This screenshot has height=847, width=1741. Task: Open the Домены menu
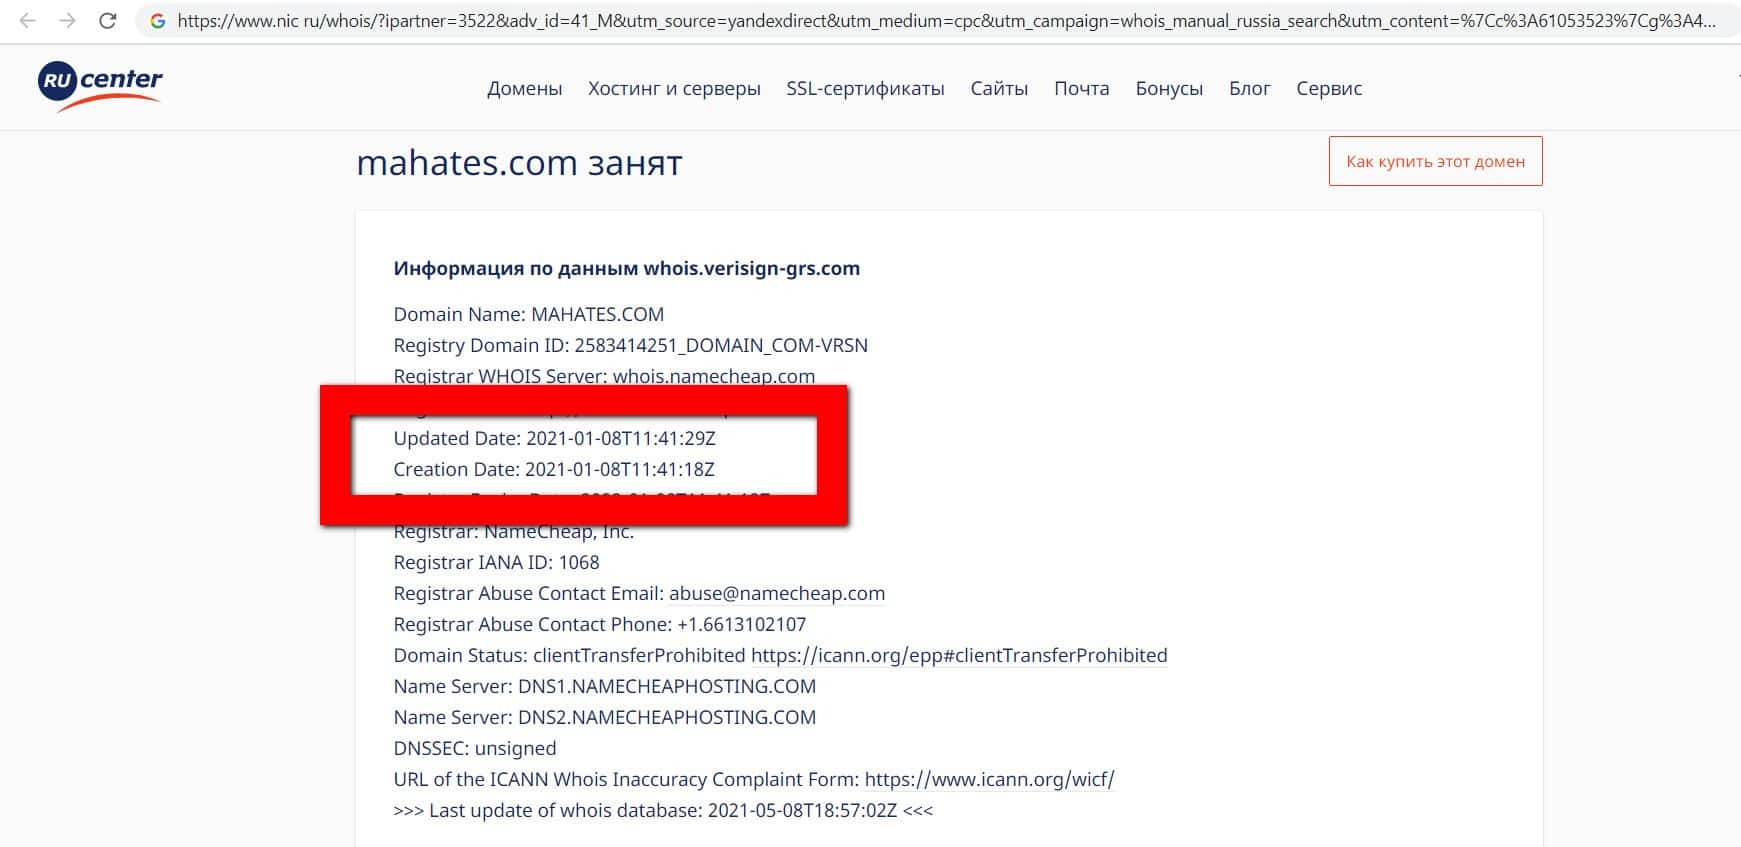[x=525, y=88]
